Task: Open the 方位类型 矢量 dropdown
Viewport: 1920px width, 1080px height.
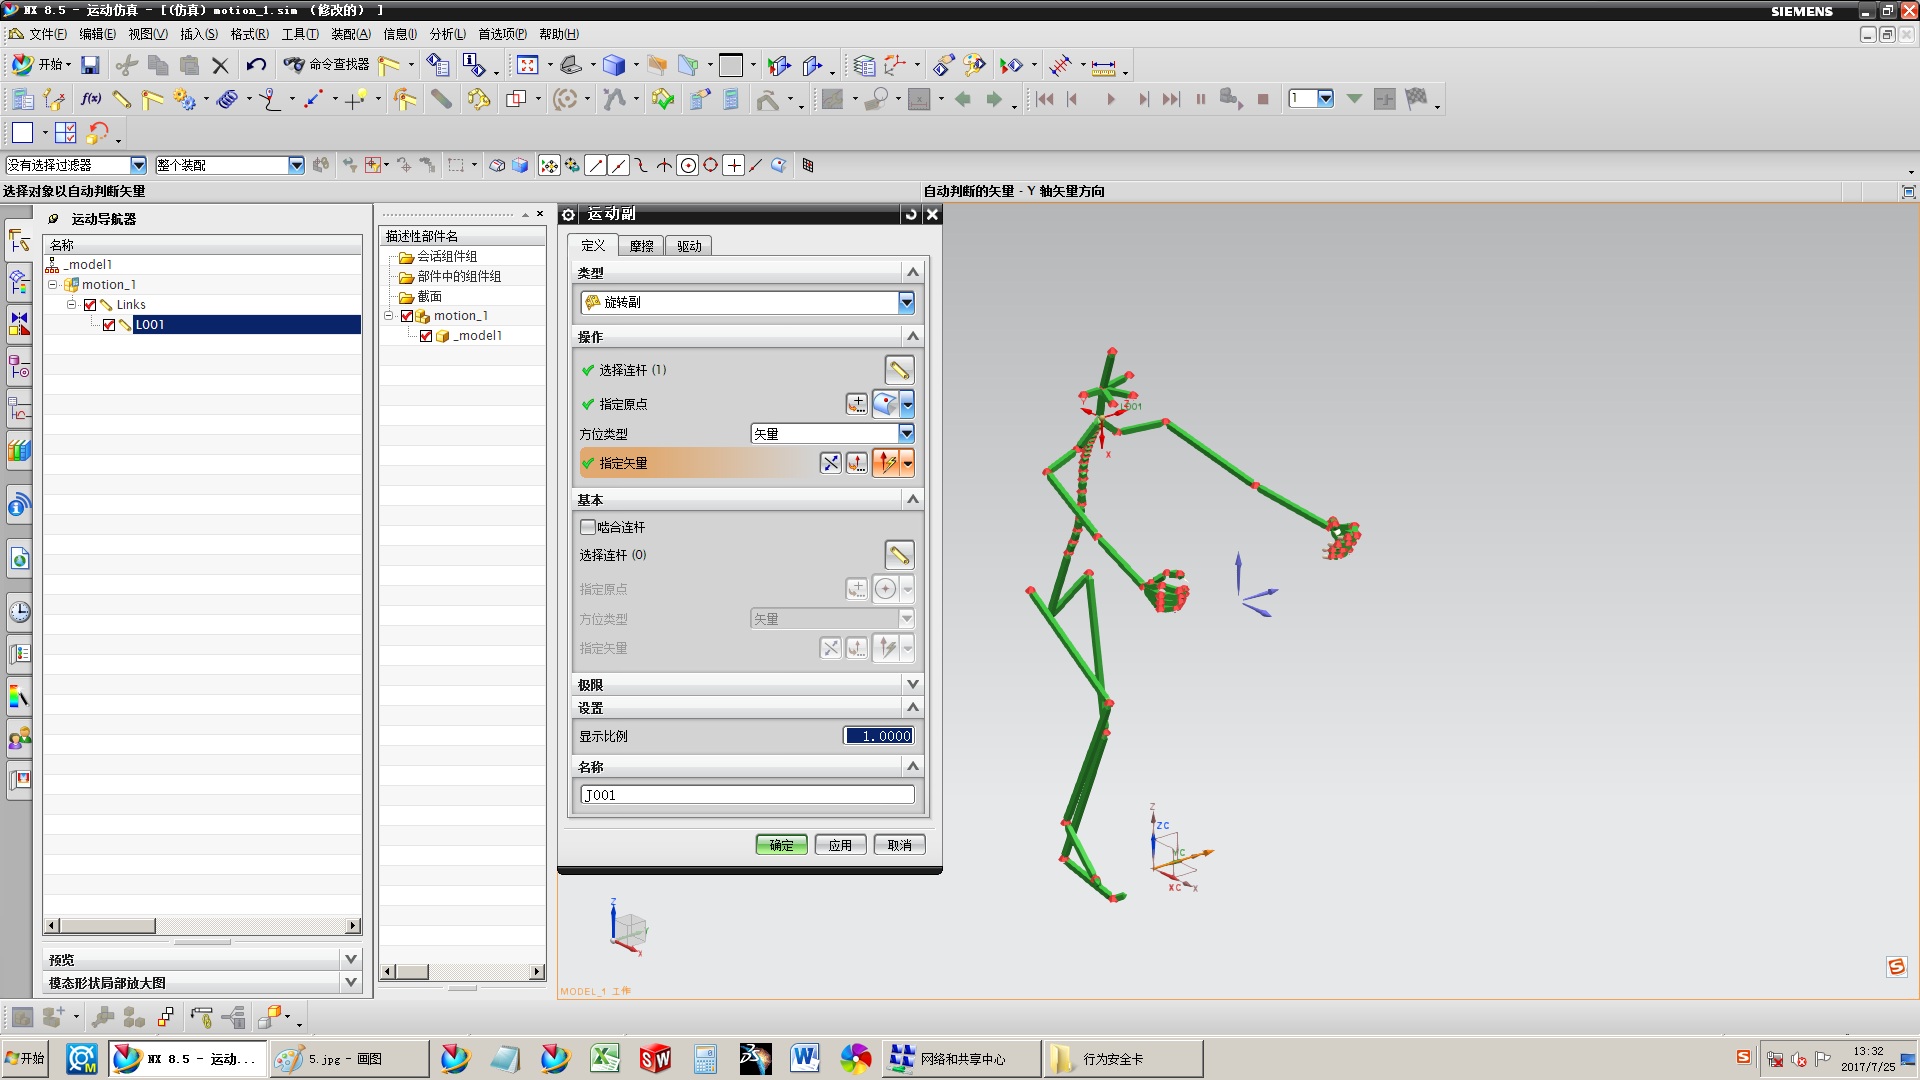Action: point(906,433)
